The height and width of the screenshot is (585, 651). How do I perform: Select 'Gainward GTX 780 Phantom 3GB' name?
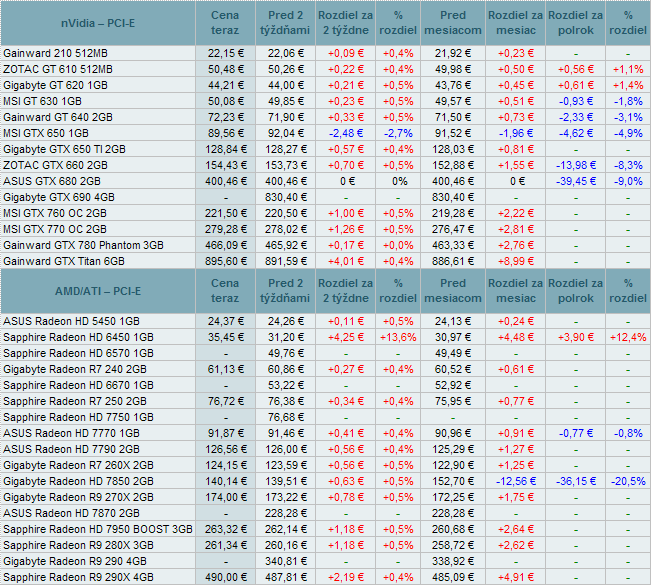pyautogui.click(x=83, y=245)
